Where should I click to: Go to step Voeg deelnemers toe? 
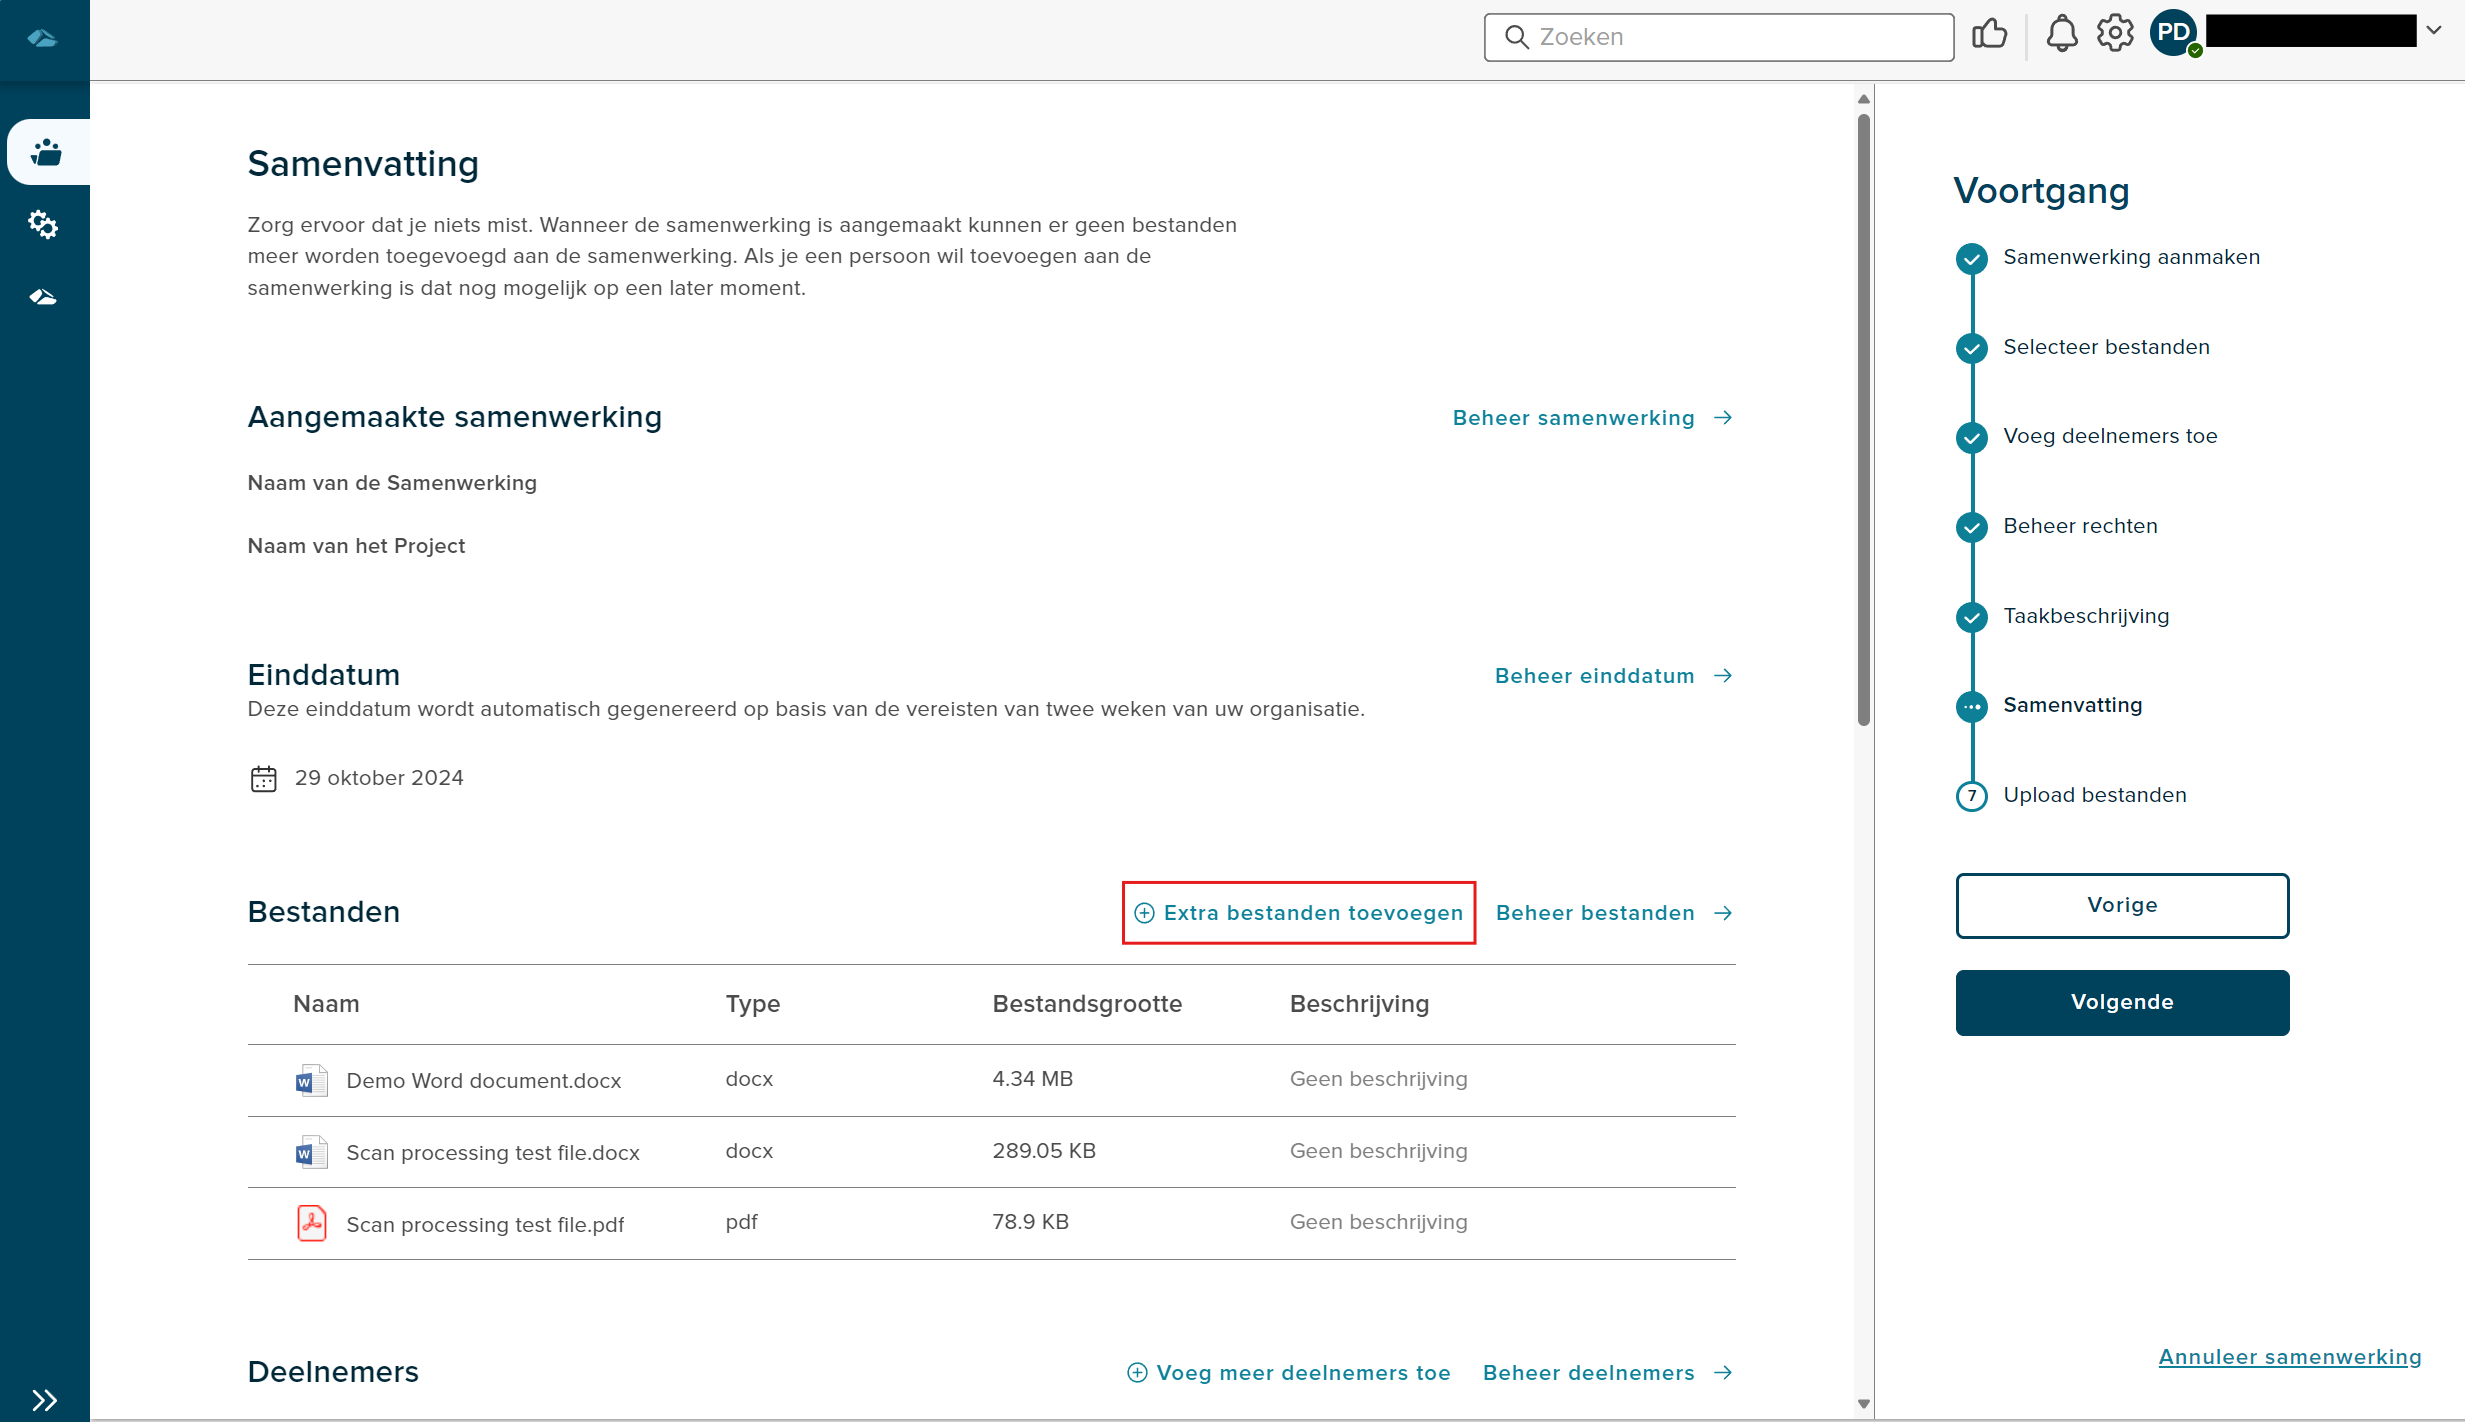(2110, 436)
